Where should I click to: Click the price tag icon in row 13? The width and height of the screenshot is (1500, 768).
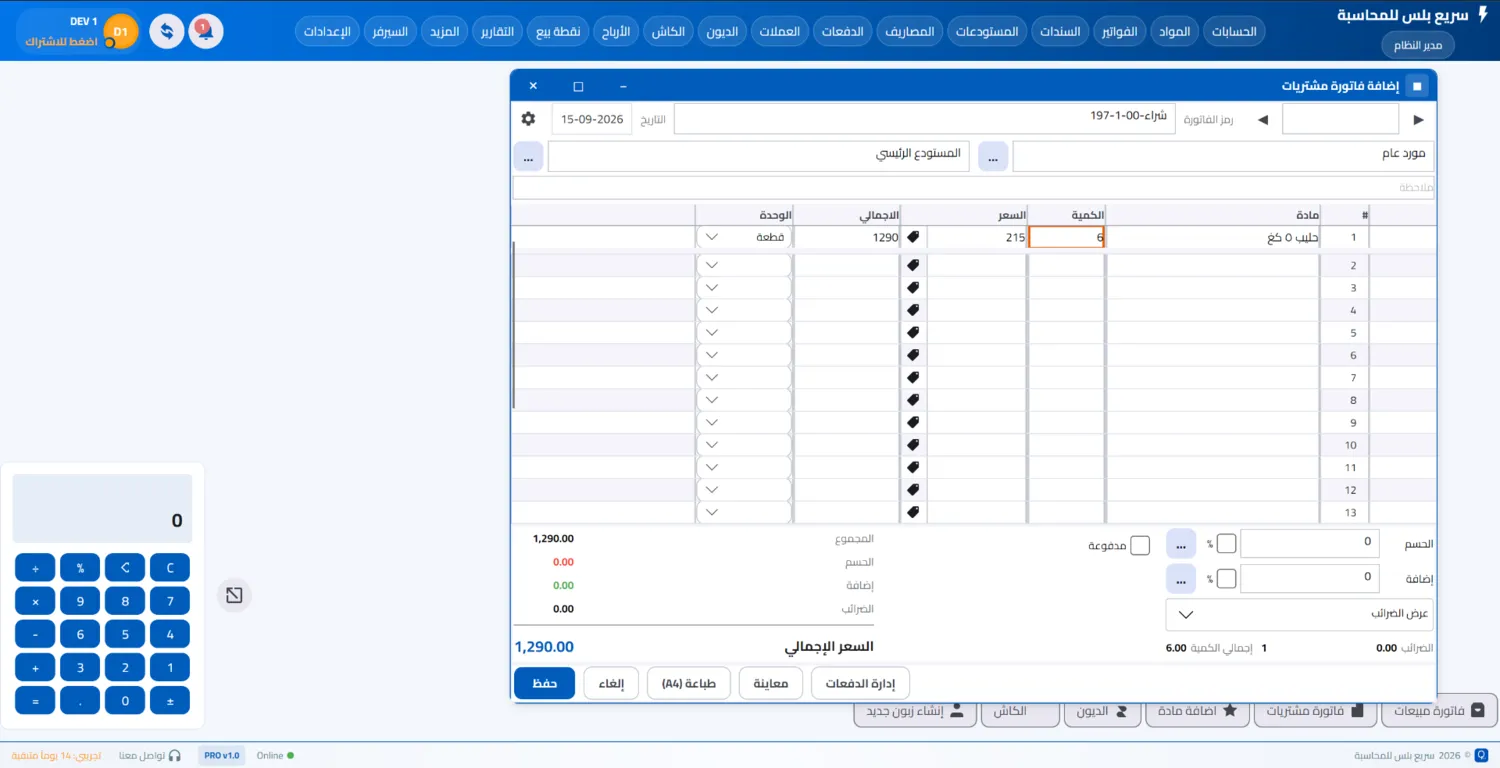click(913, 512)
